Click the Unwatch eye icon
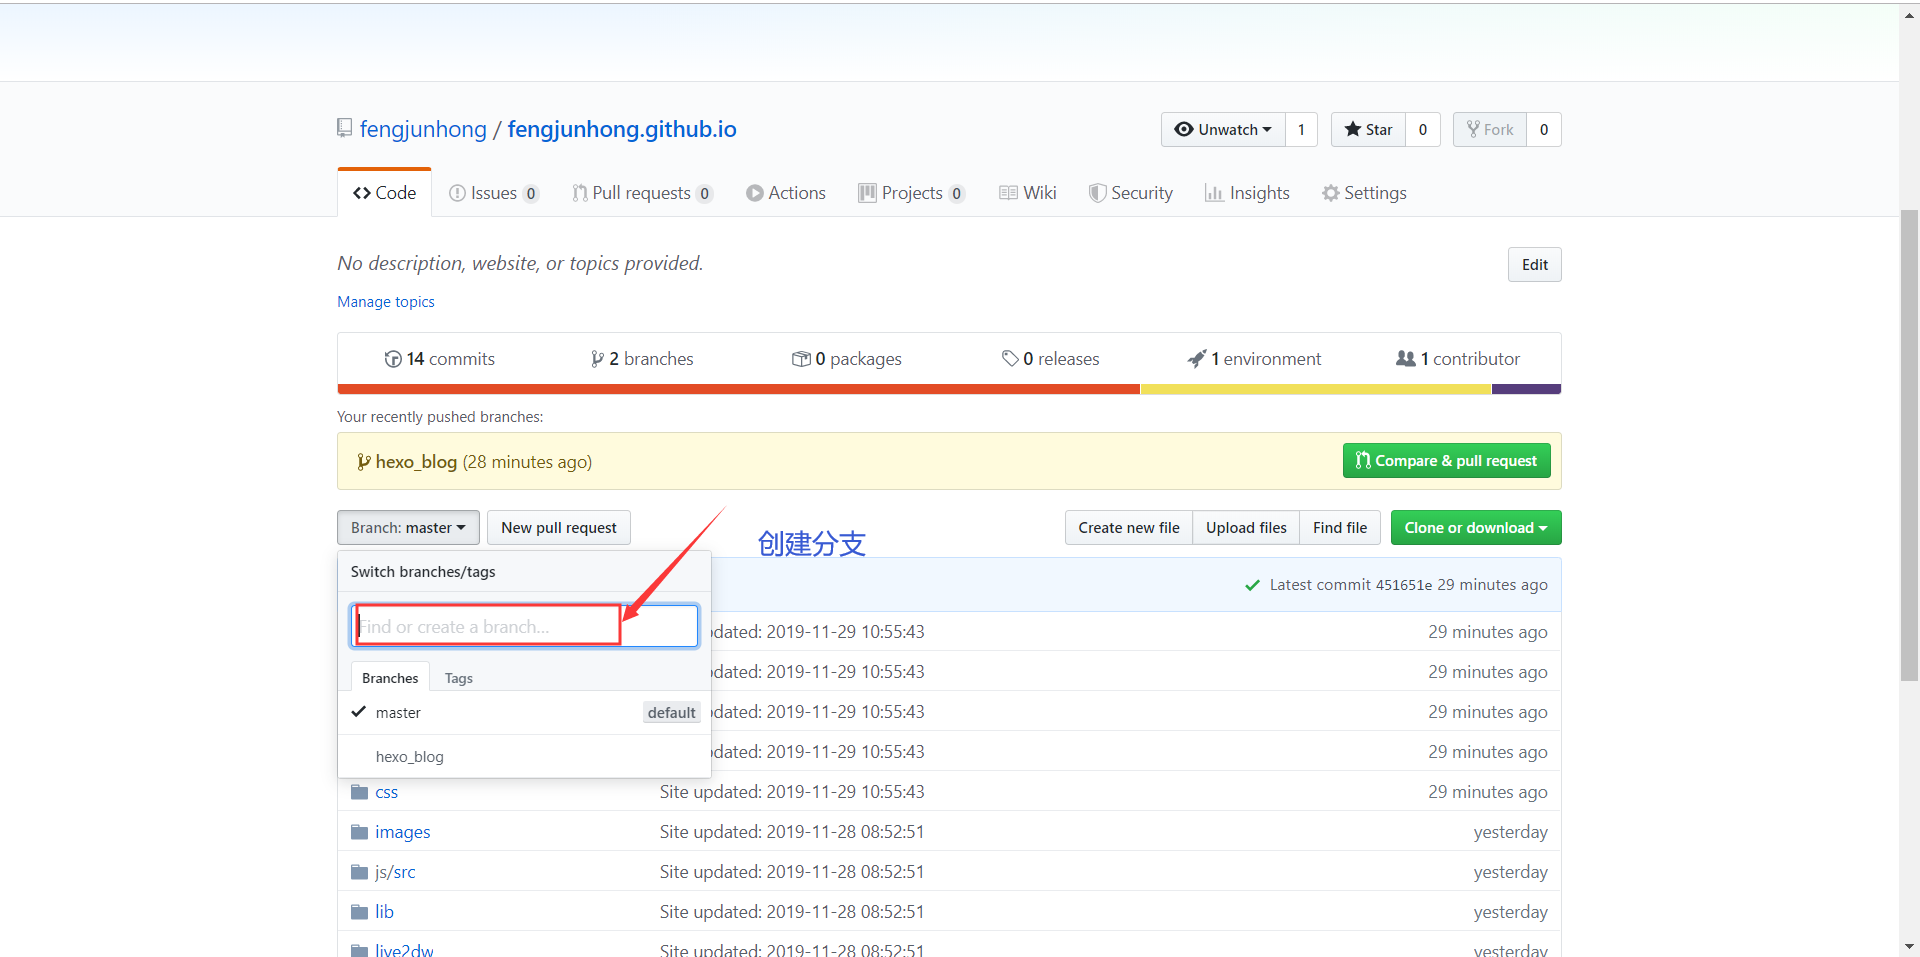This screenshot has width=1920, height=957. [x=1184, y=129]
